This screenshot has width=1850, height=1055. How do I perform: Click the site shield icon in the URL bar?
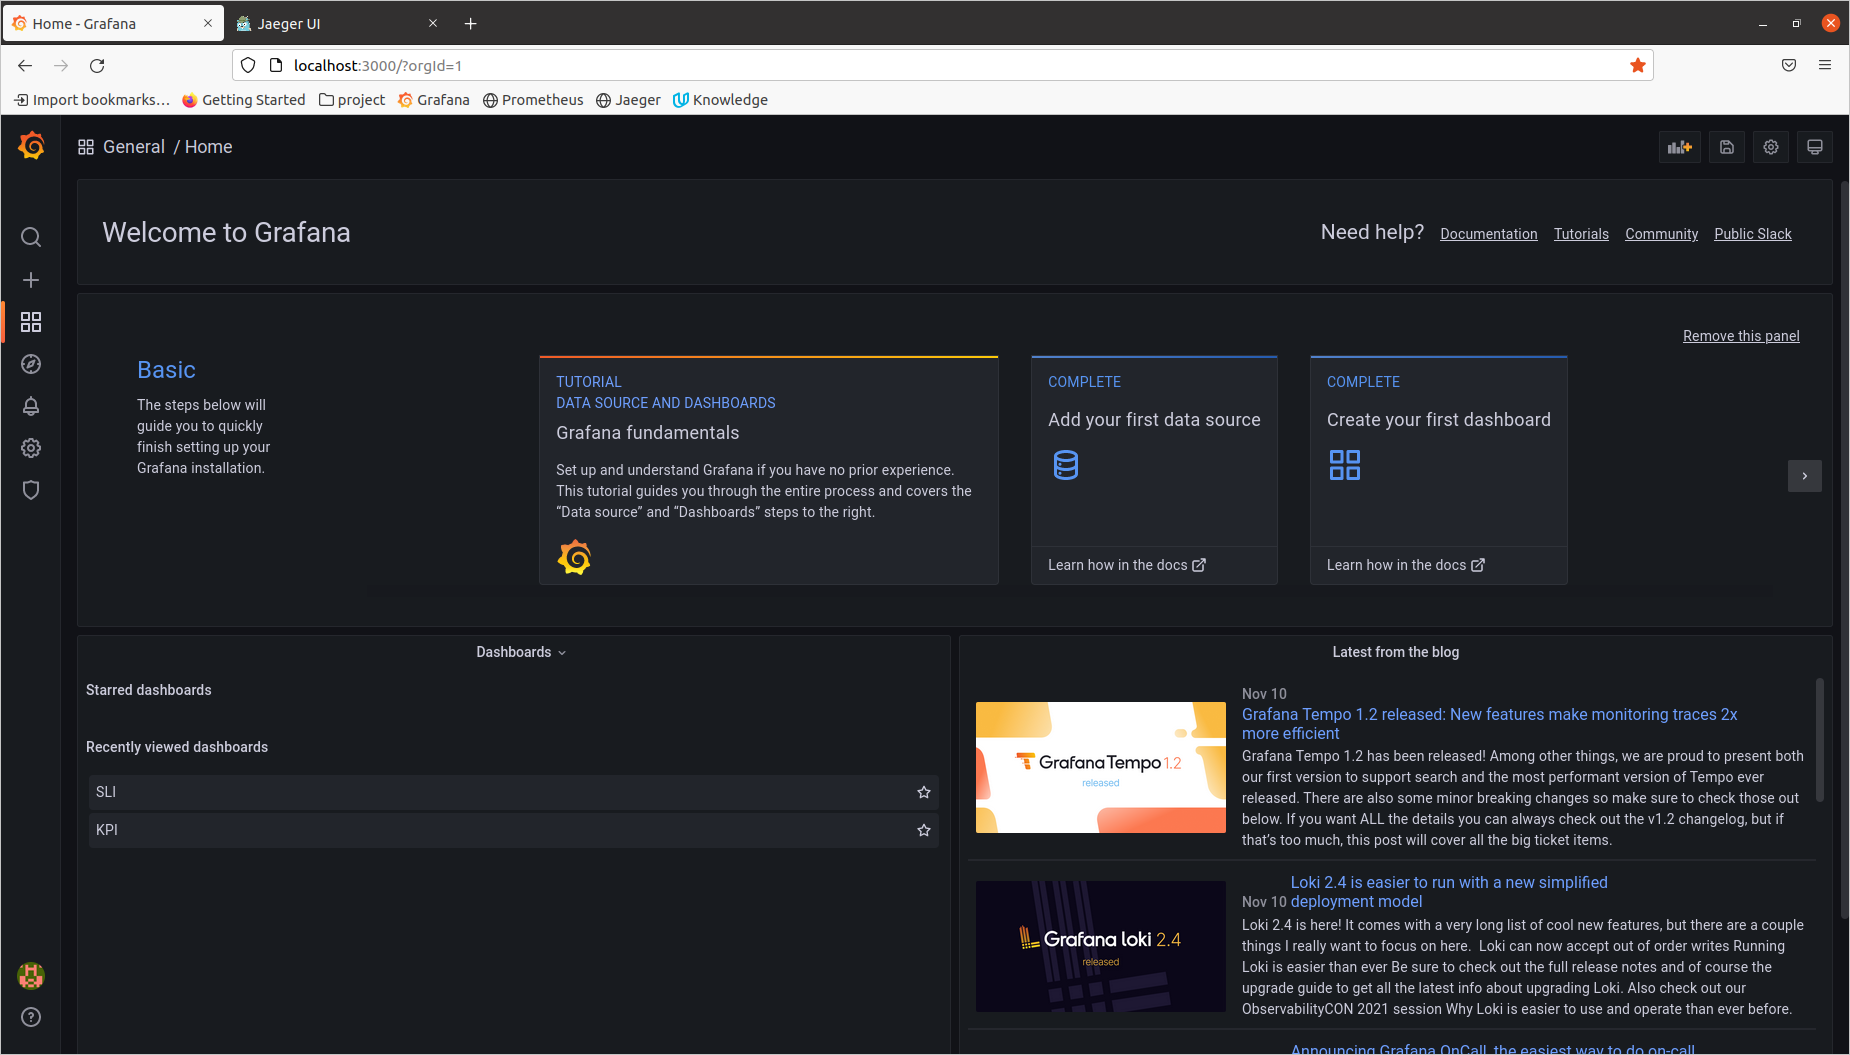point(248,66)
